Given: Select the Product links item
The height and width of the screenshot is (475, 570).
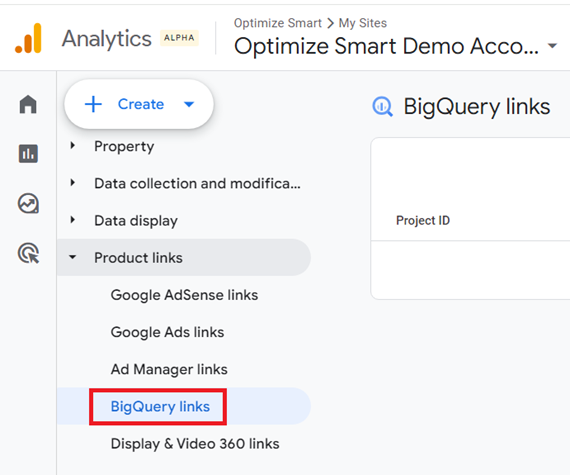Looking at the screenshot, I should tap(184, 257).
